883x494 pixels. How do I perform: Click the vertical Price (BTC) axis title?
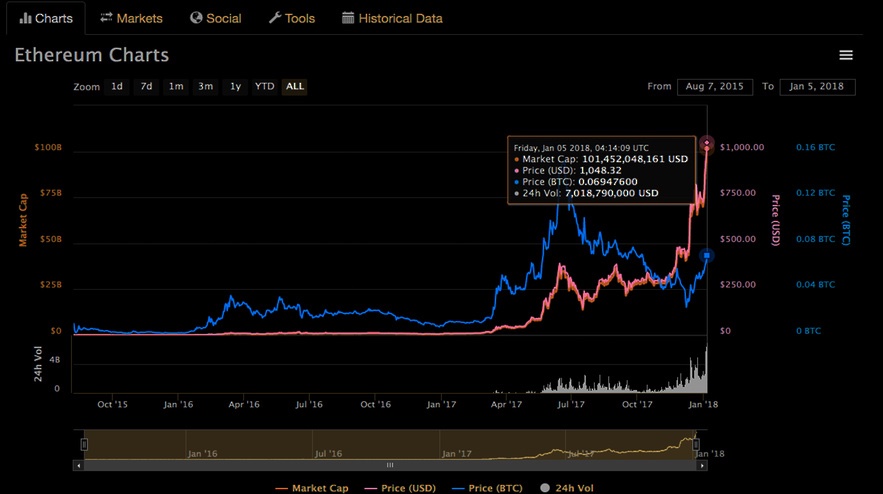point(846,220)
